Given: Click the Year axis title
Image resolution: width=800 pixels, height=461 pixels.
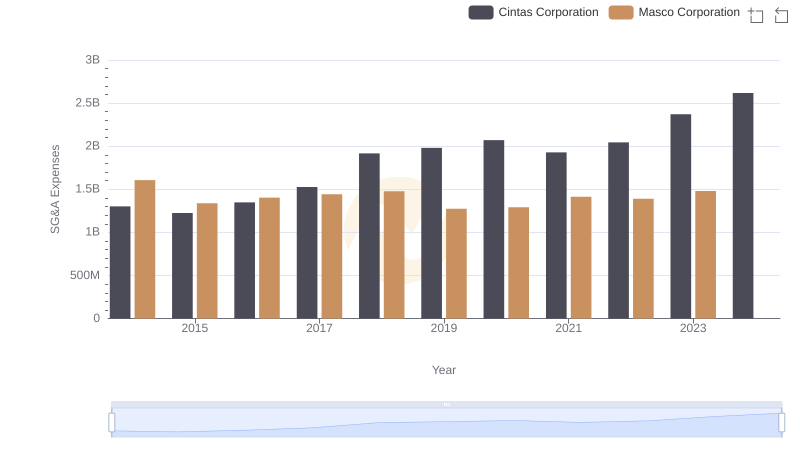Looking at the screenshot, I should point(444,370).
